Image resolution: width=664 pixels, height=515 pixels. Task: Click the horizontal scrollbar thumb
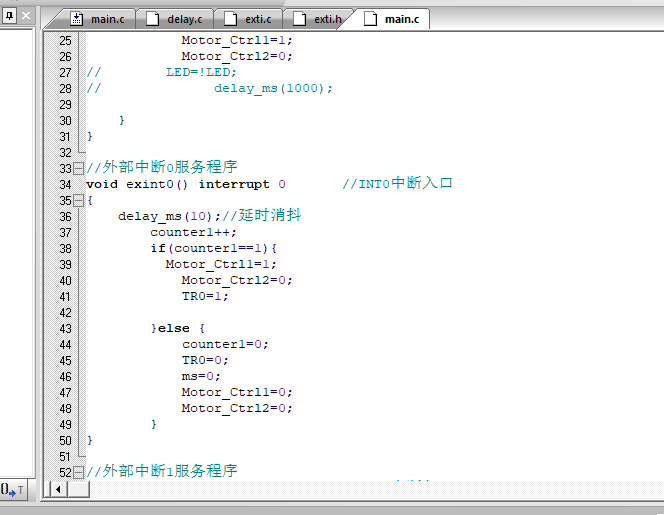point(78,490)
